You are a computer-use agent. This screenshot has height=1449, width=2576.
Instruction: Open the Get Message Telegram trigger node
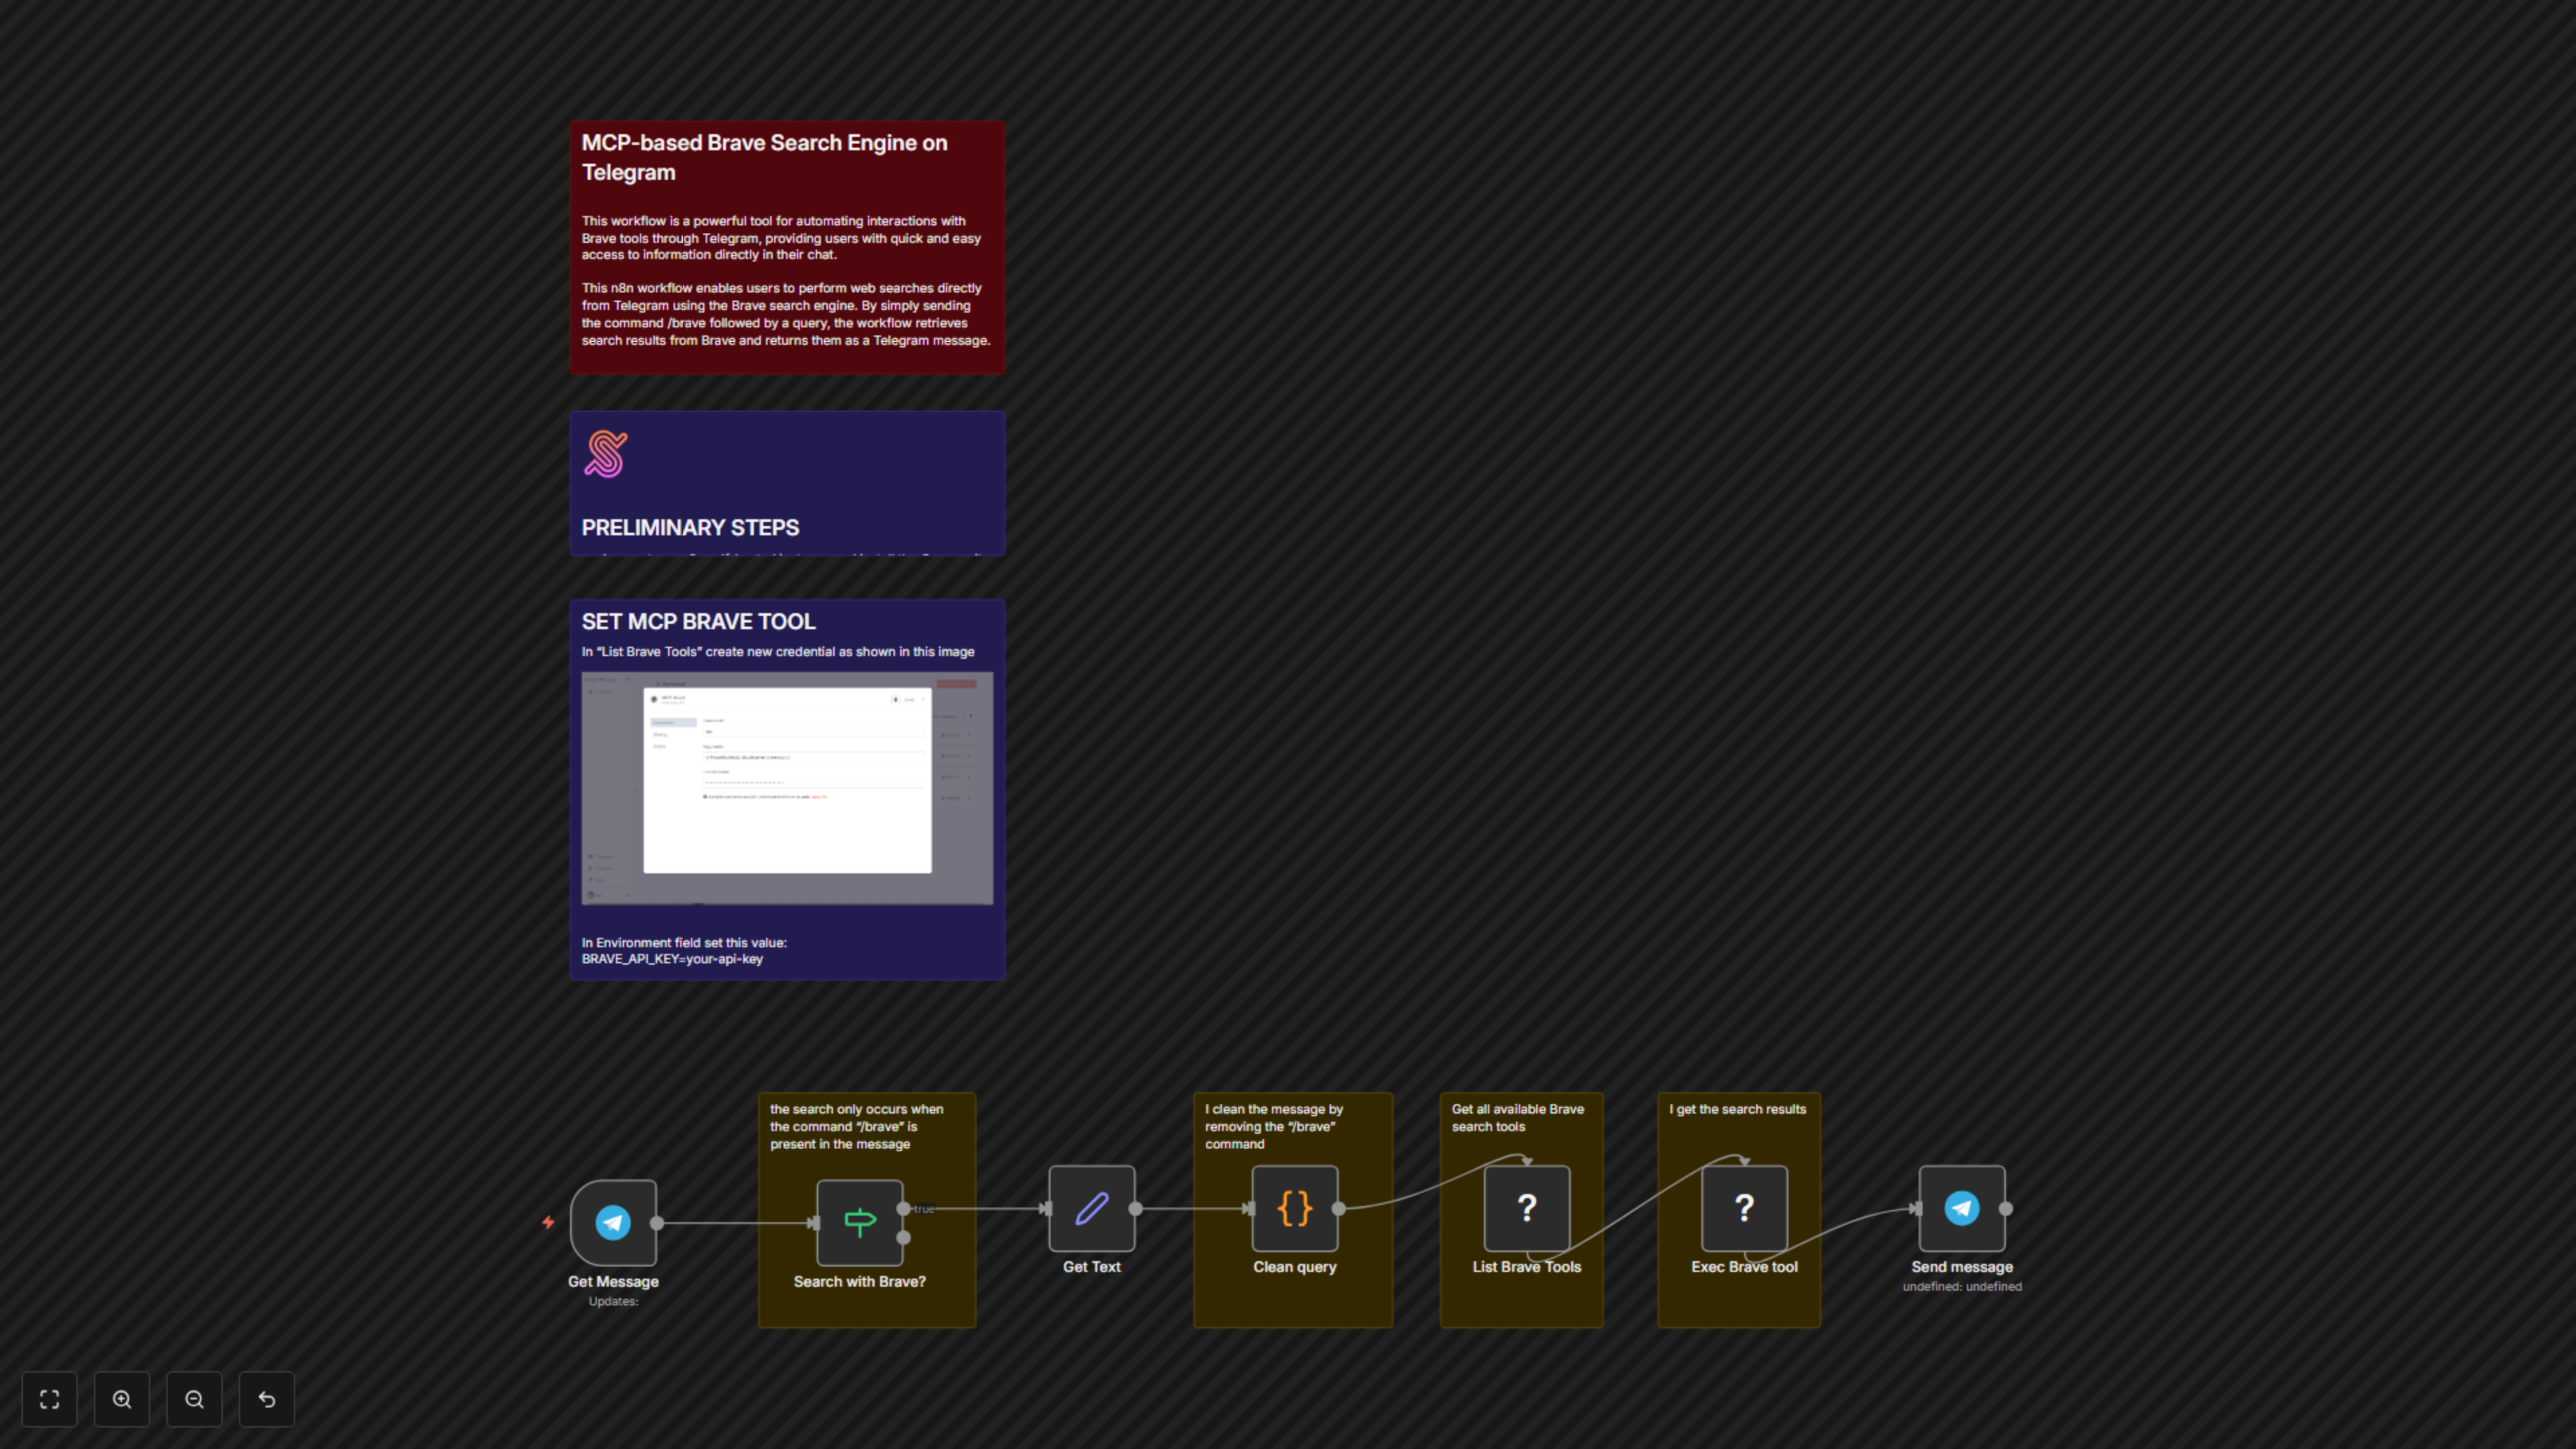tap(612, 1222)
